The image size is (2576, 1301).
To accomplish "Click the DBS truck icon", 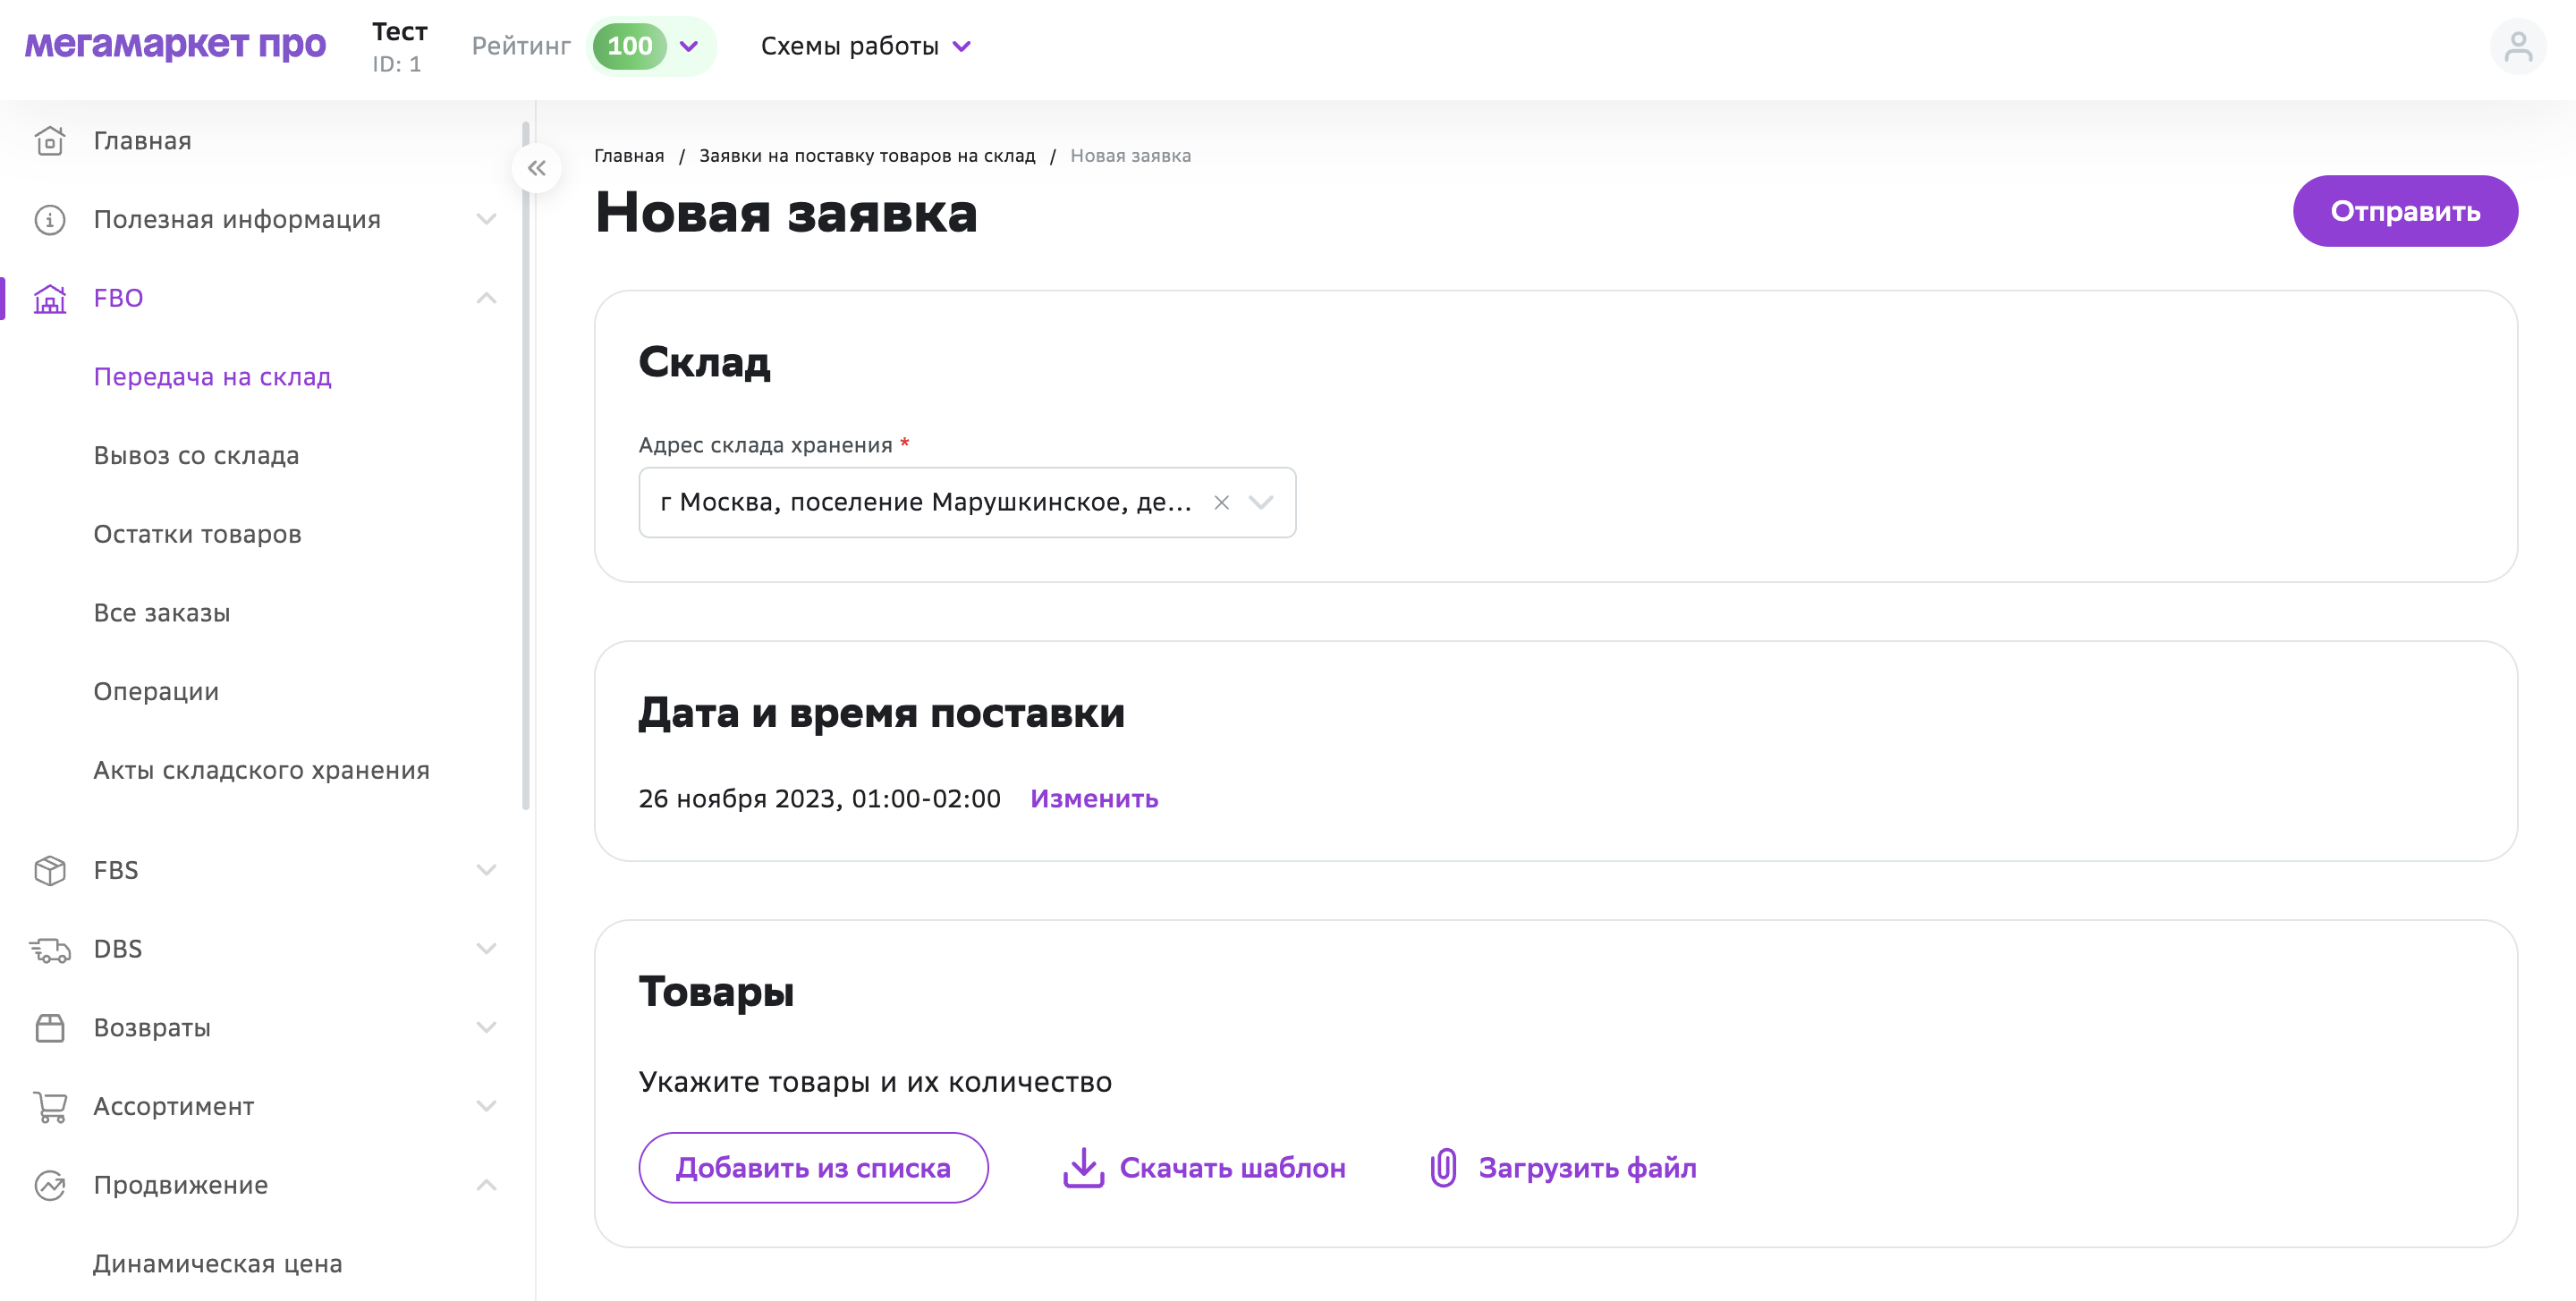I will coord(50,949).
